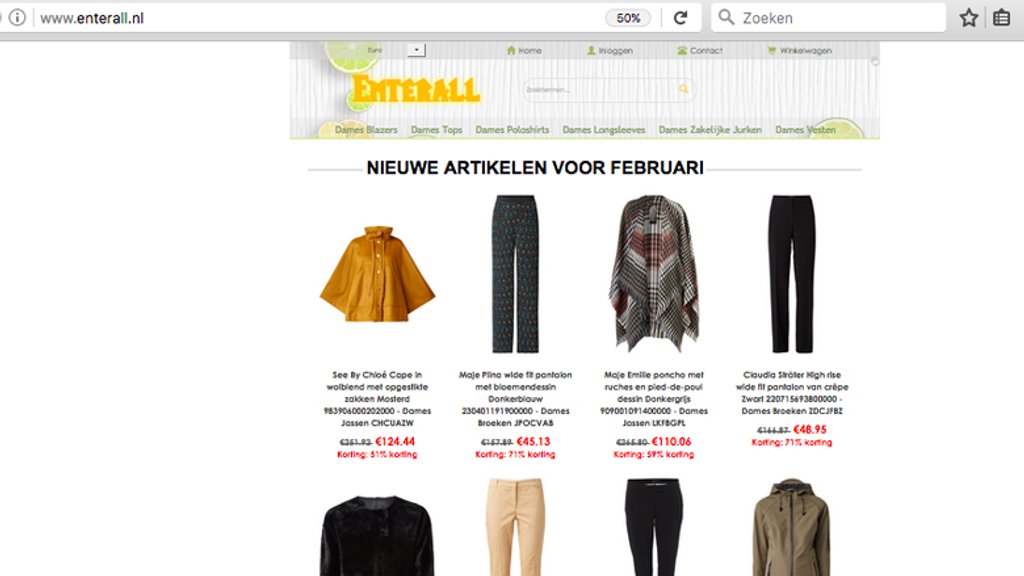Select the Dames Blazers category
The image size is (1024, 576).
[x=366, y=130]
